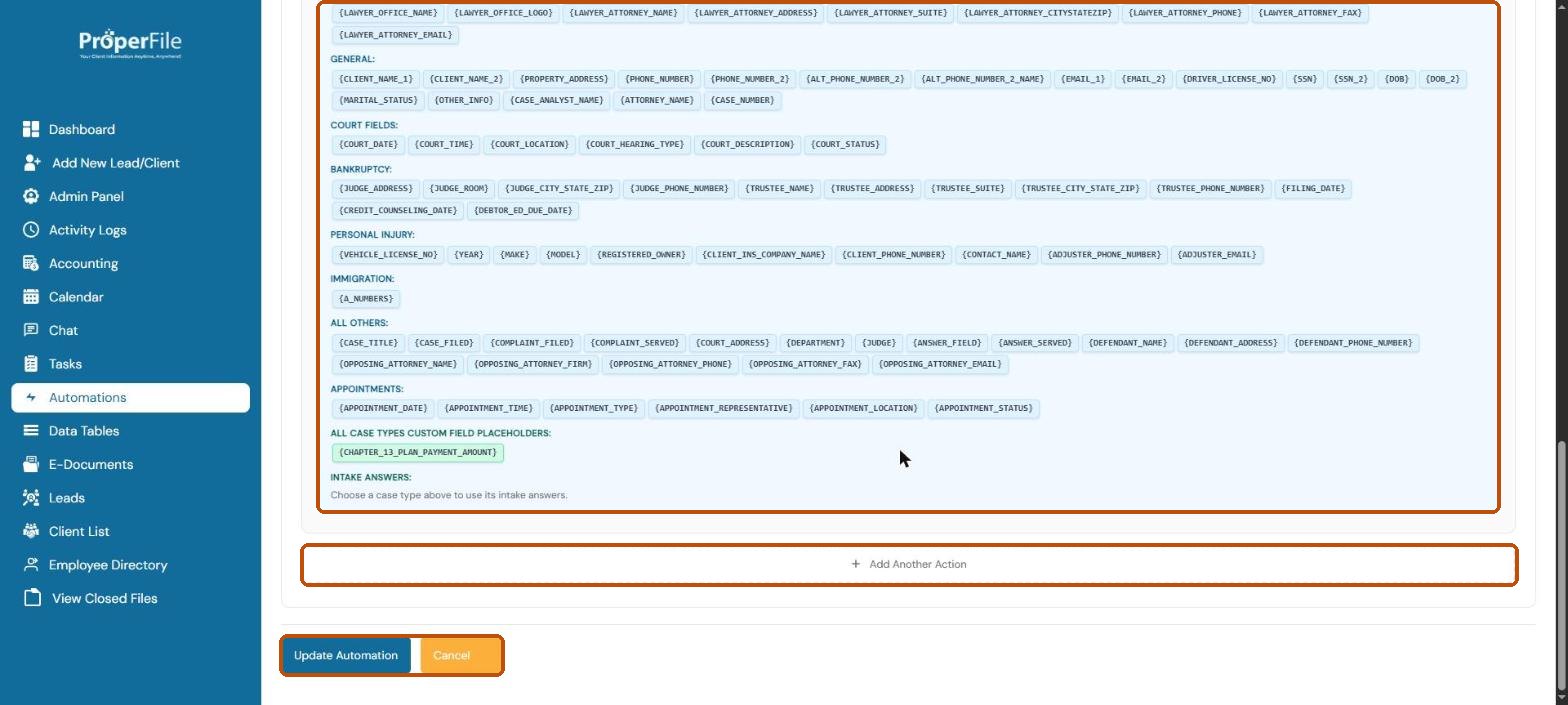The image size is (1568, 705).
Task: Insert the {CASE_NUMBER} placeholder
Action: coord(741,101)
